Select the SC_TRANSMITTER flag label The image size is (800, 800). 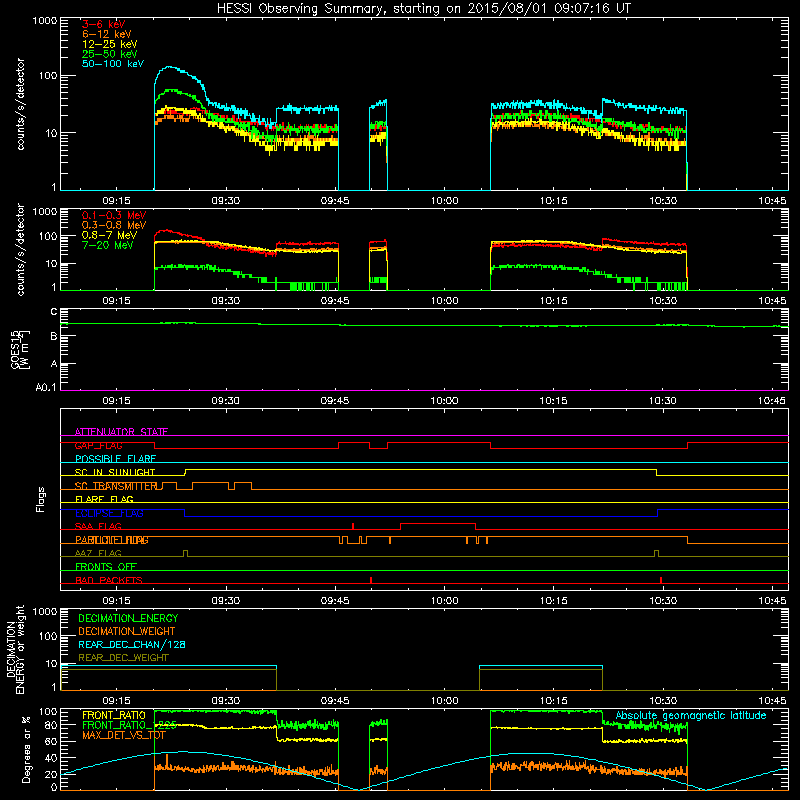116,486
